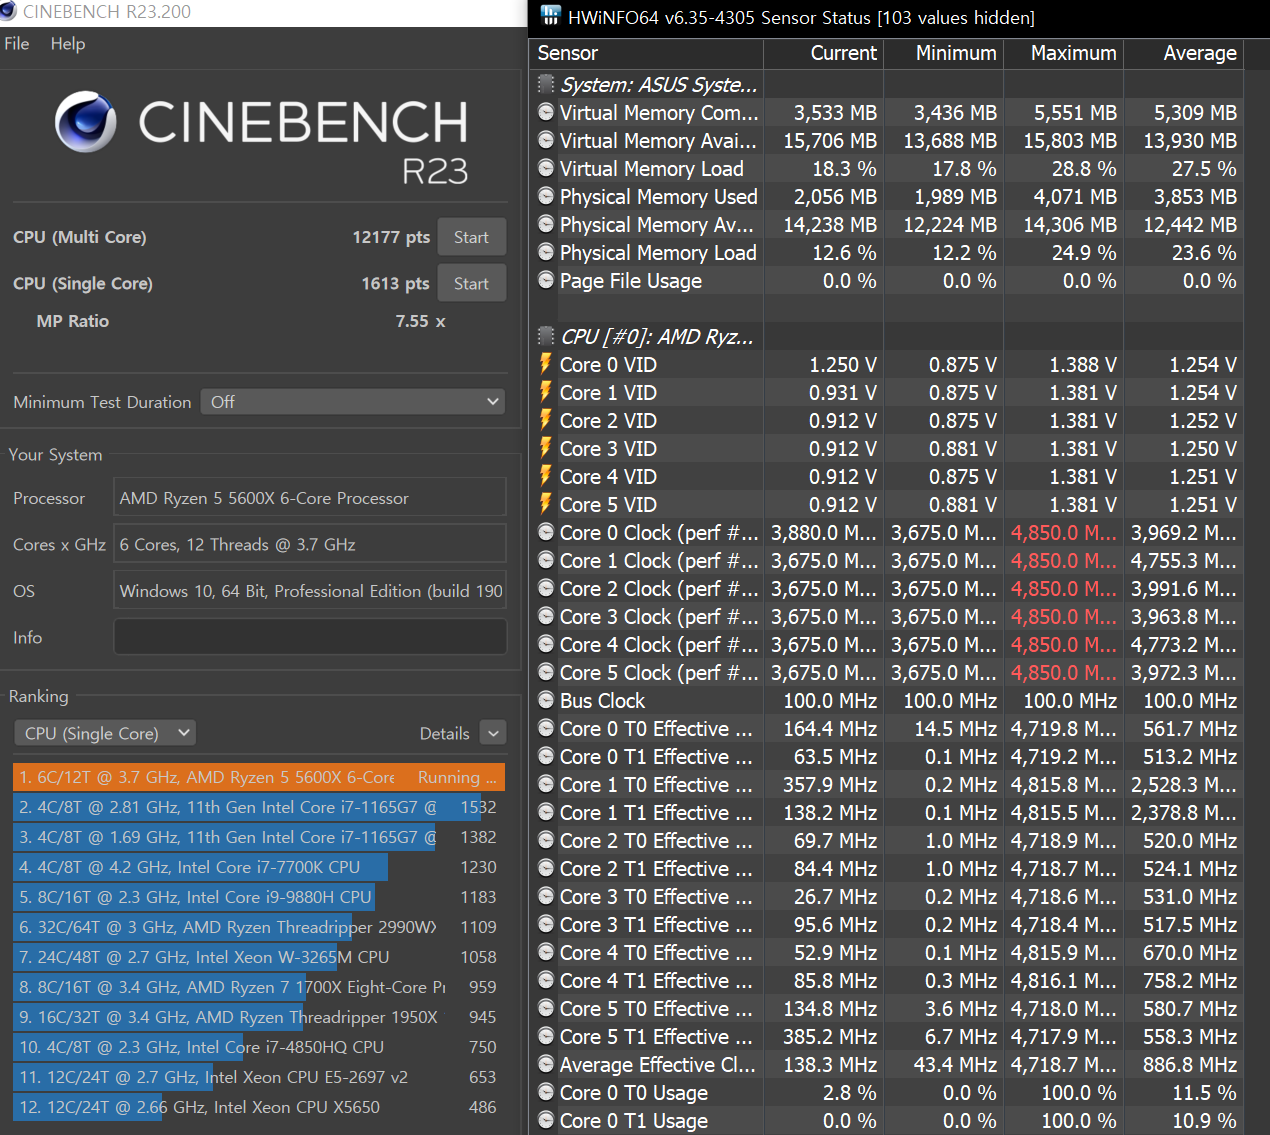1270x1135 pixels.
Task: Select ranking entry Threadripper 2990WX
Action: pyautogui.click(x=259, y=927)
